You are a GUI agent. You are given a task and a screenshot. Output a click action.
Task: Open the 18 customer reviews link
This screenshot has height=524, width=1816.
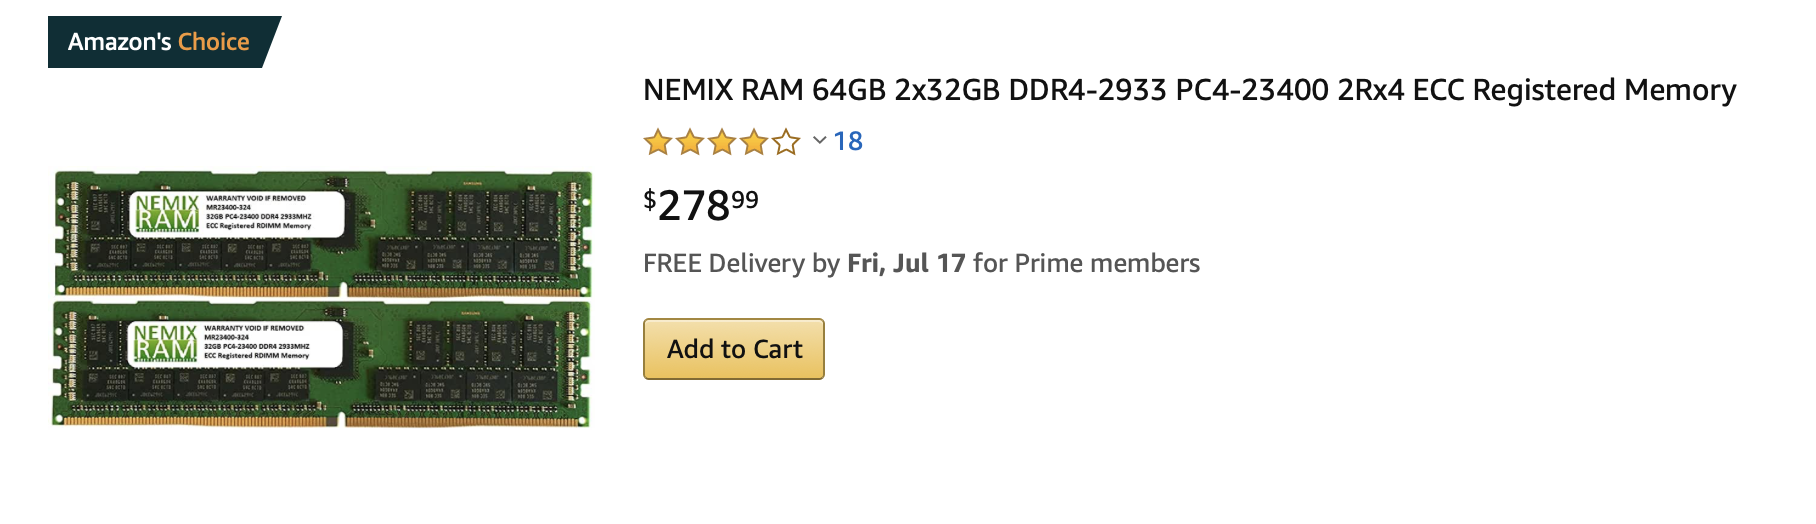(848, 141)
